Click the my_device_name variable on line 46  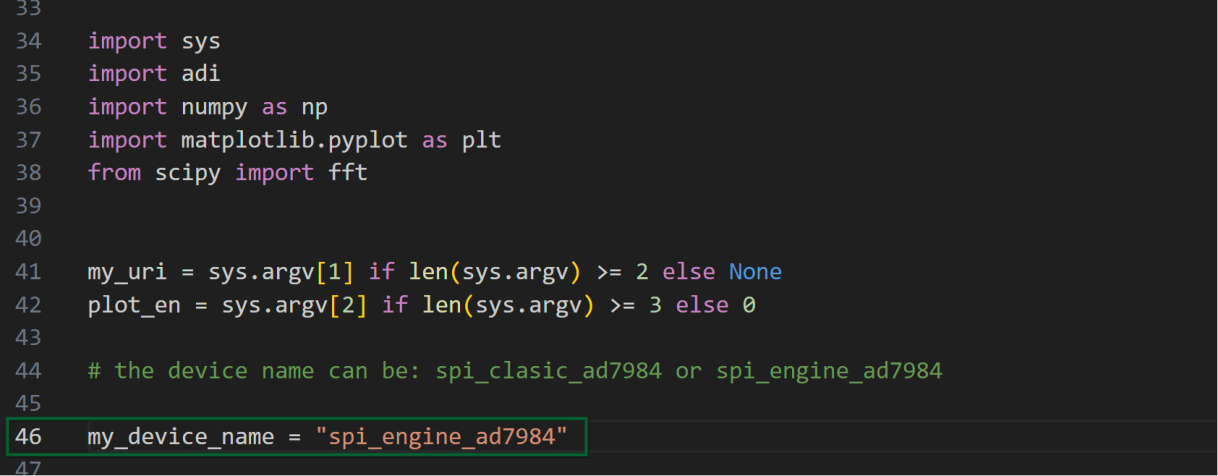[180, 437]
